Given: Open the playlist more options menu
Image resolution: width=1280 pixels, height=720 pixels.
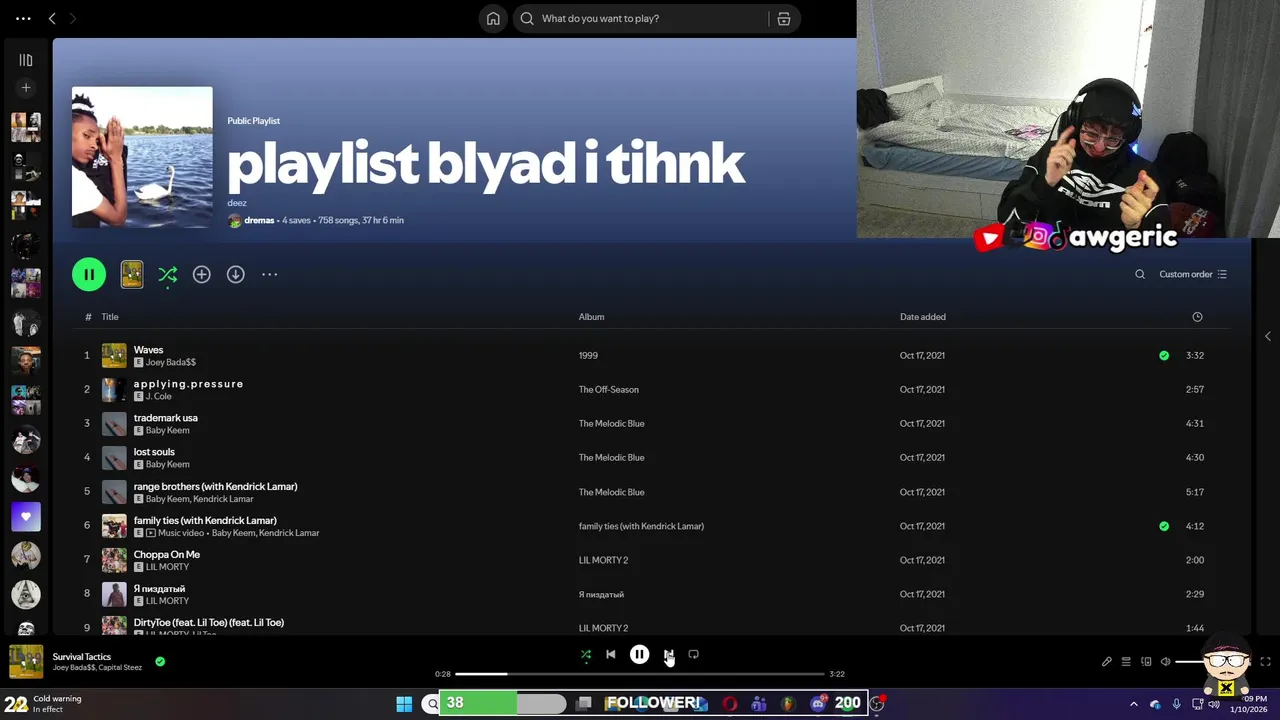Looking at the screenshot, I should coord(270,274).
